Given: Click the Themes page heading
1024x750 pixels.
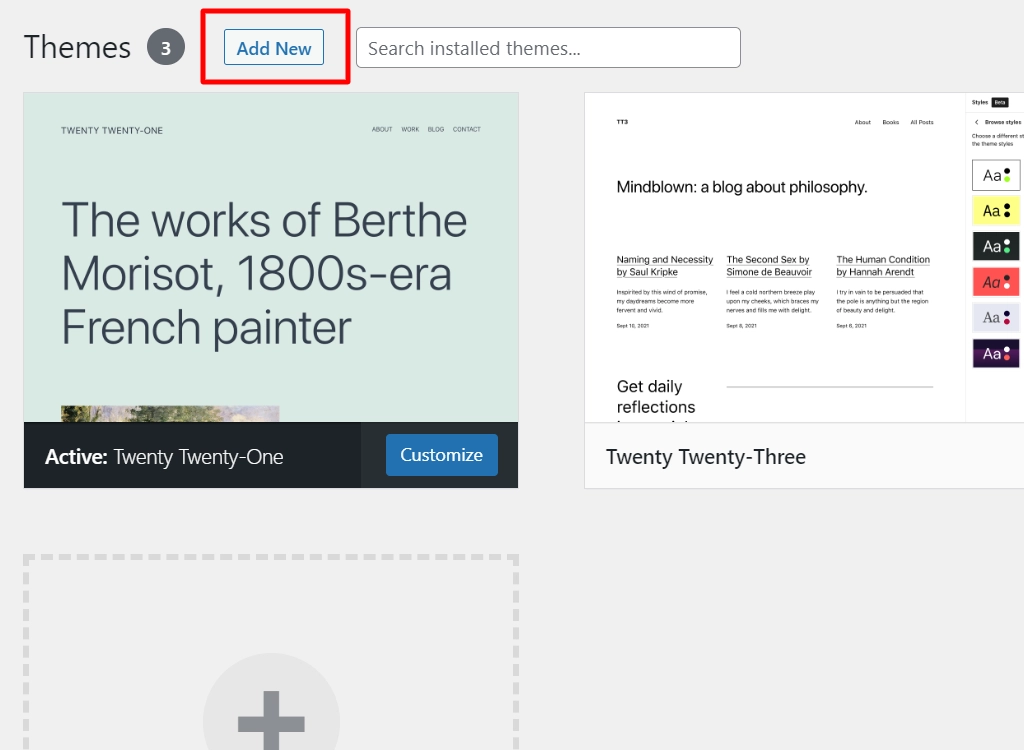Looking at the screenshot, I should (x=77, y=48).
